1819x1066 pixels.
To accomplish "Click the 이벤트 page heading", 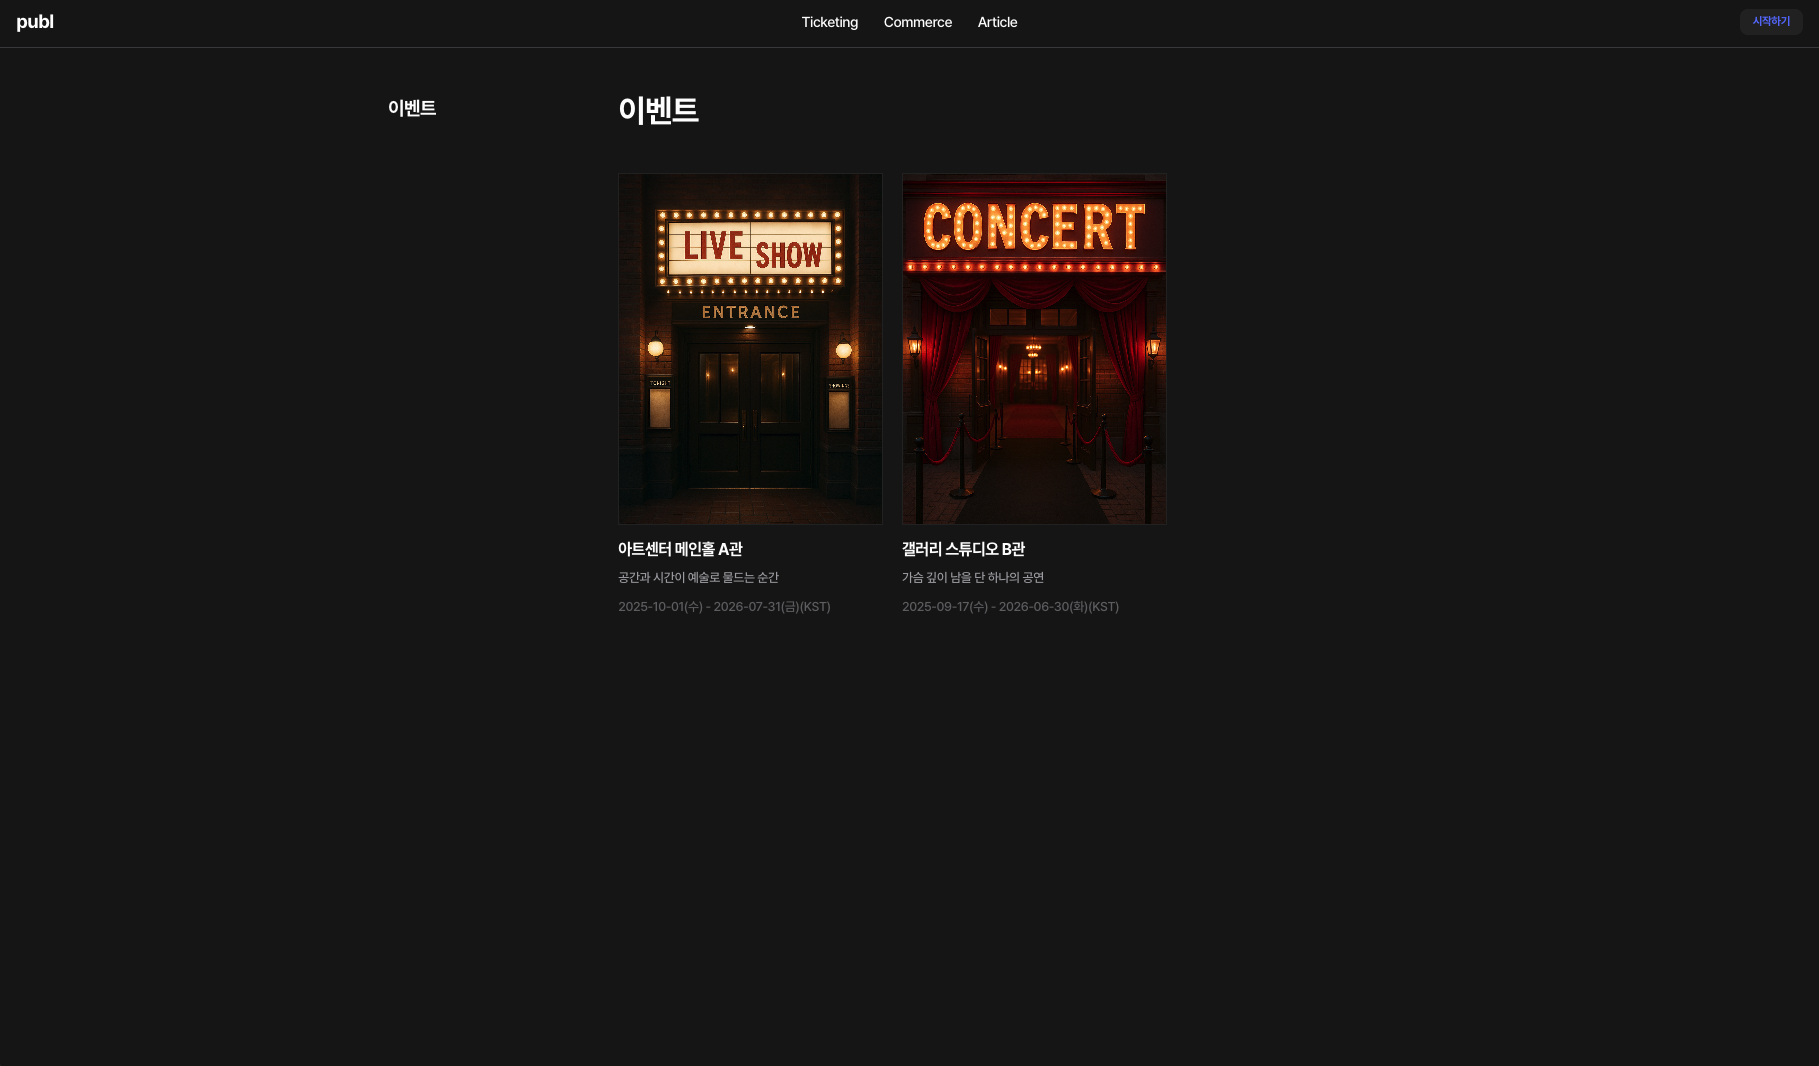I will tap(659, 110).
